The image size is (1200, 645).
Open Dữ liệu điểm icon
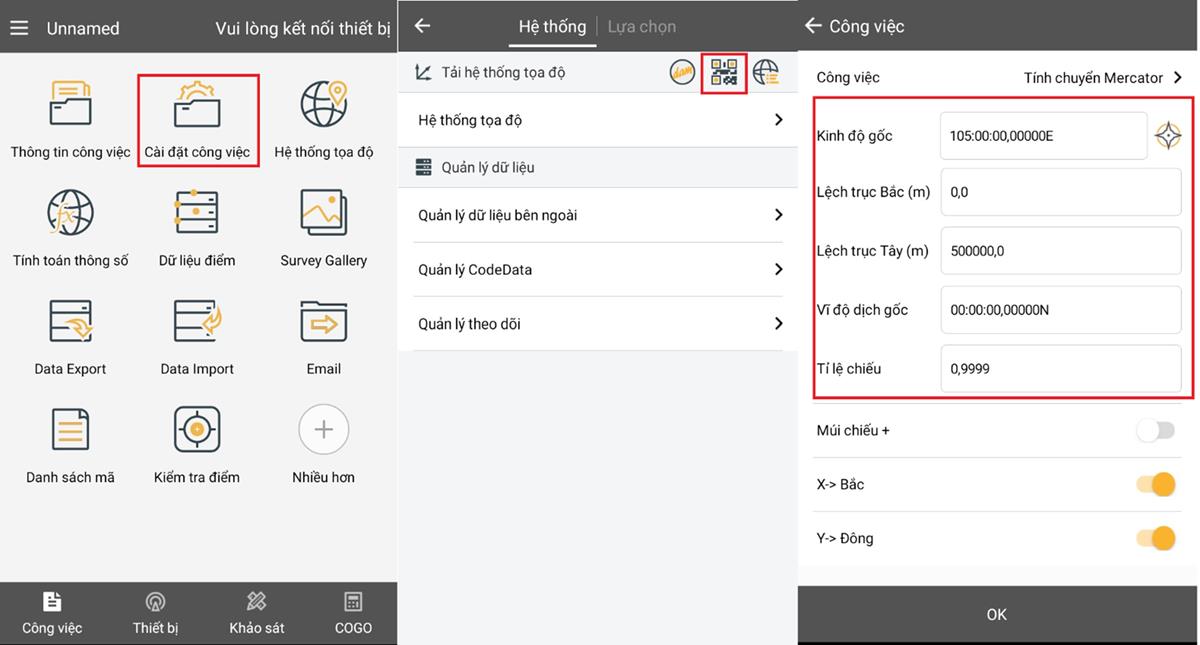click(197, 213)
